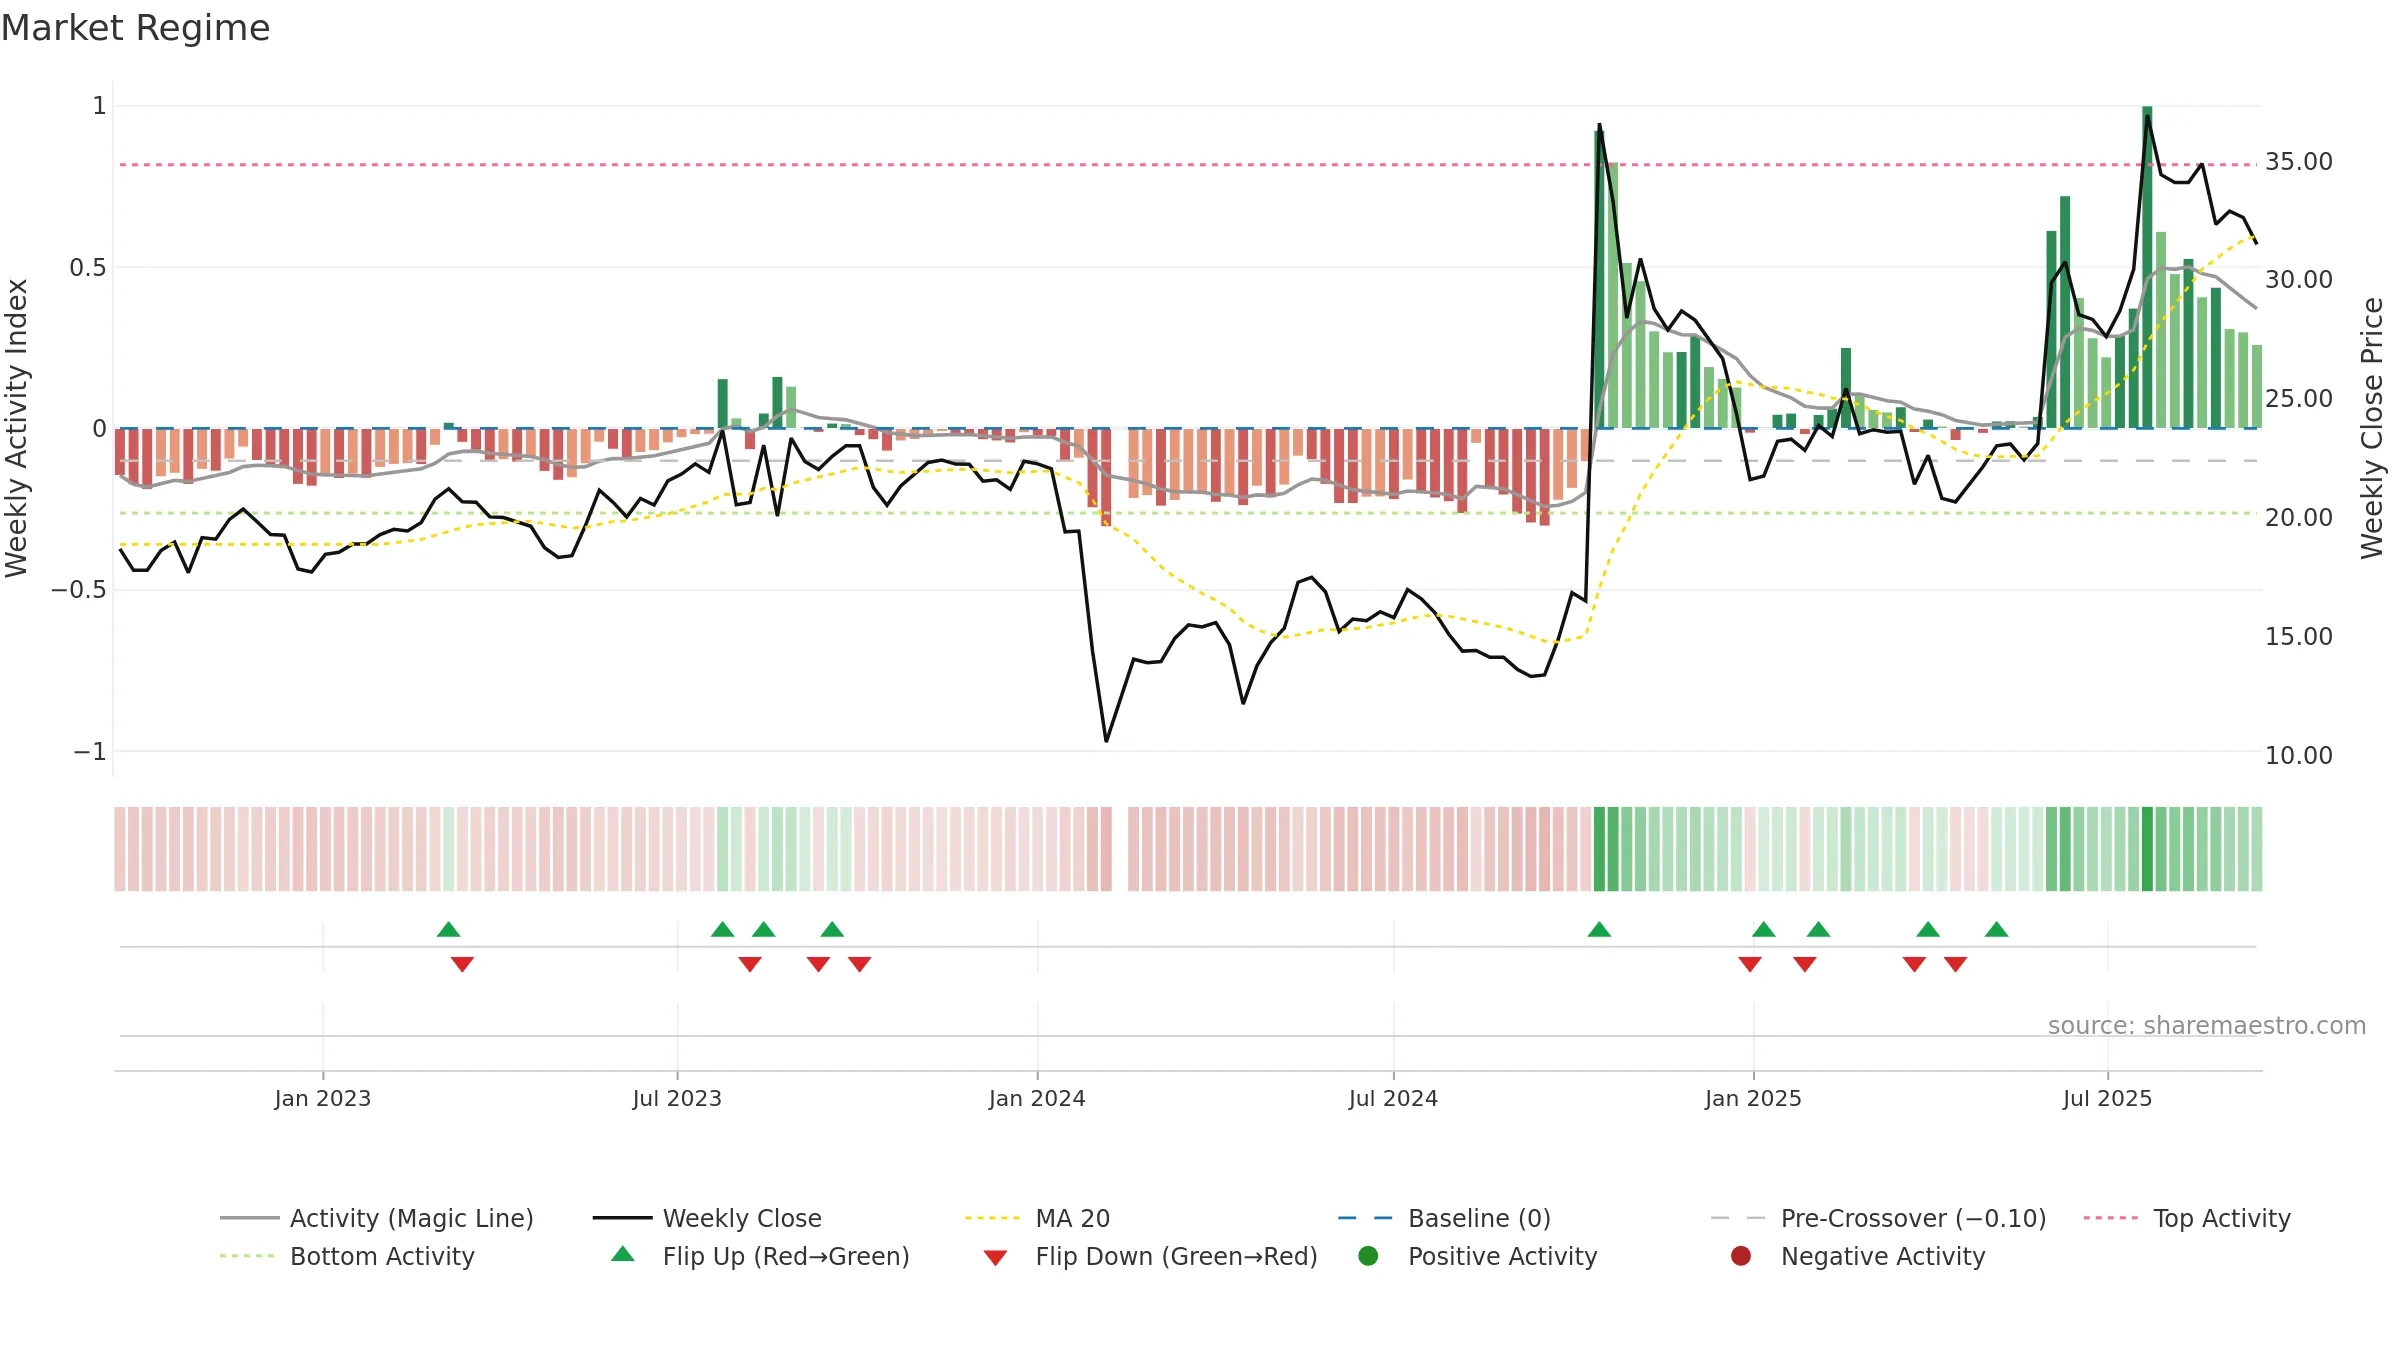
Task: Select the last Flip Up marker before Jul 2025
Action: 1996,930
